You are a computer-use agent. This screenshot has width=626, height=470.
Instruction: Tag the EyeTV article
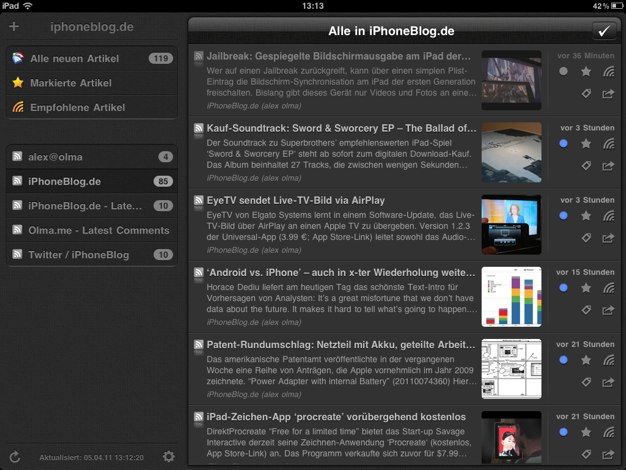(x=586, y=238)
